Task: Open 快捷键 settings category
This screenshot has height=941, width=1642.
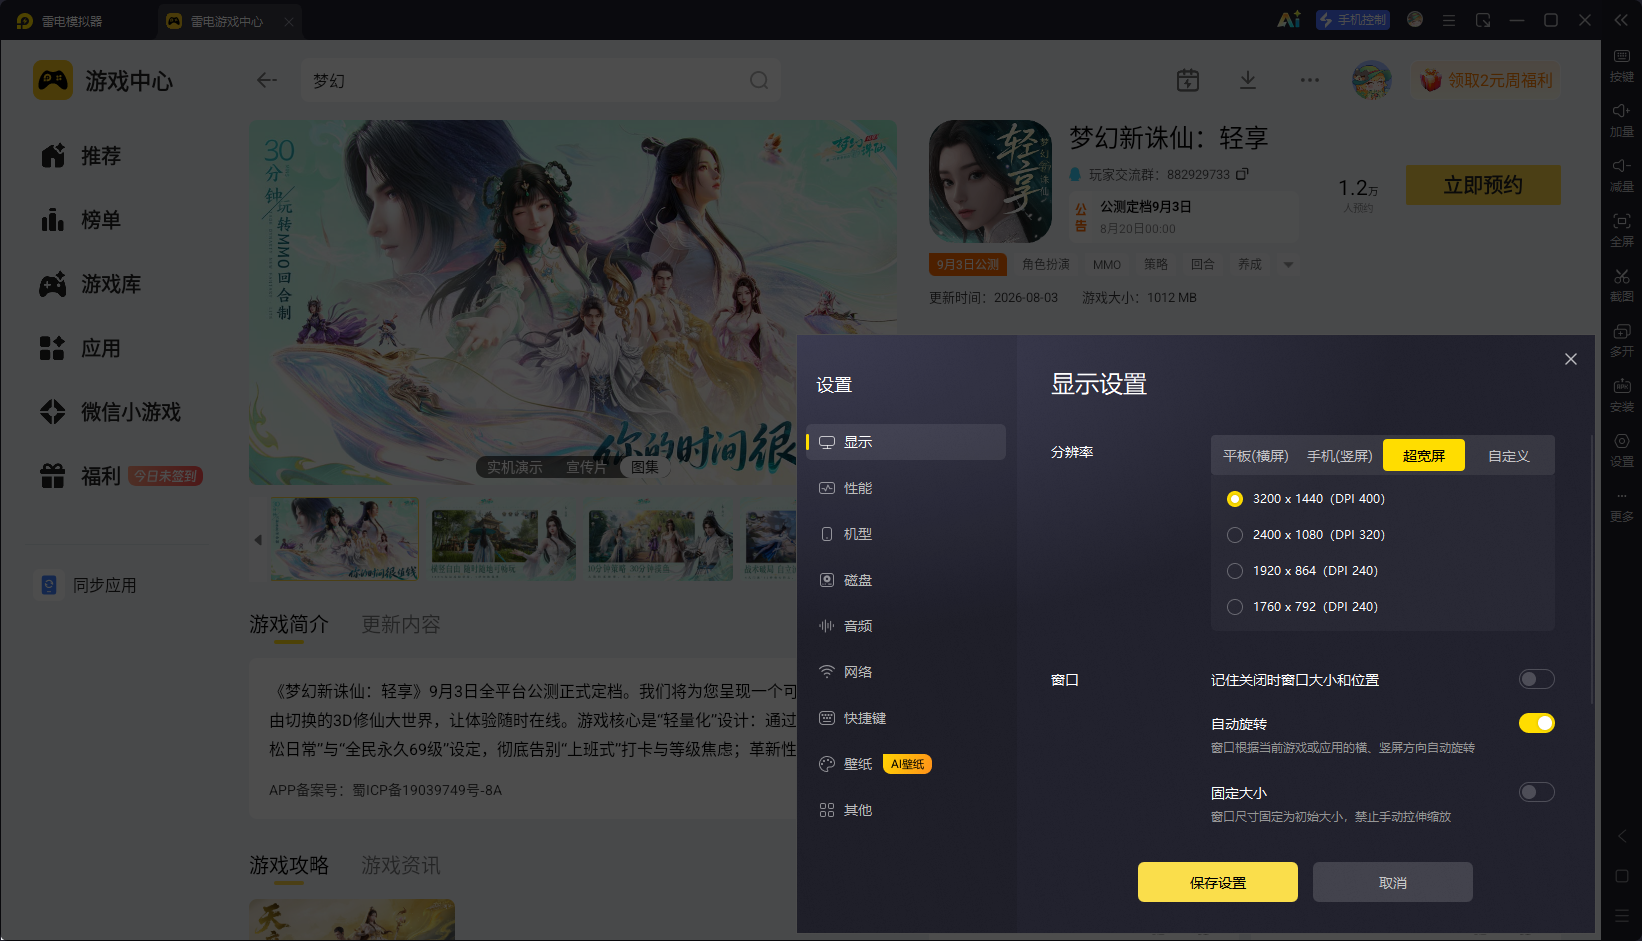Action: click(906, 718)
